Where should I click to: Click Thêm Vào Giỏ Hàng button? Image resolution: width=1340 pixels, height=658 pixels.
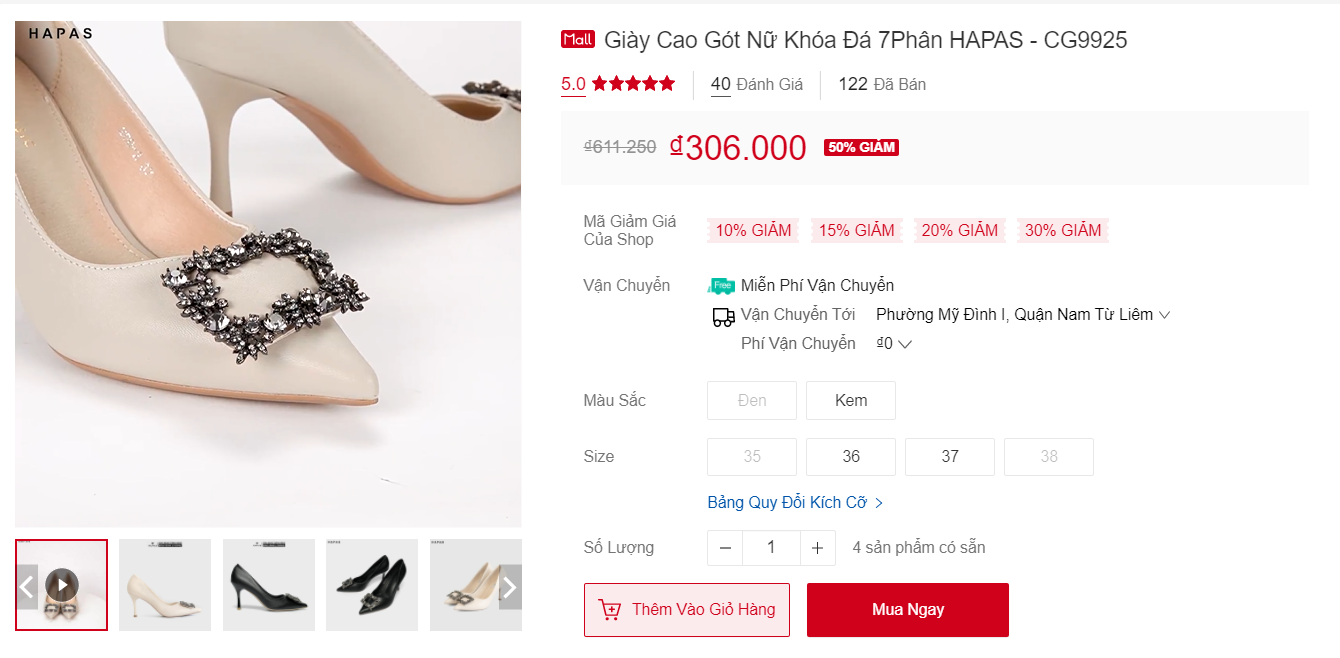click(x=687, y=610)
